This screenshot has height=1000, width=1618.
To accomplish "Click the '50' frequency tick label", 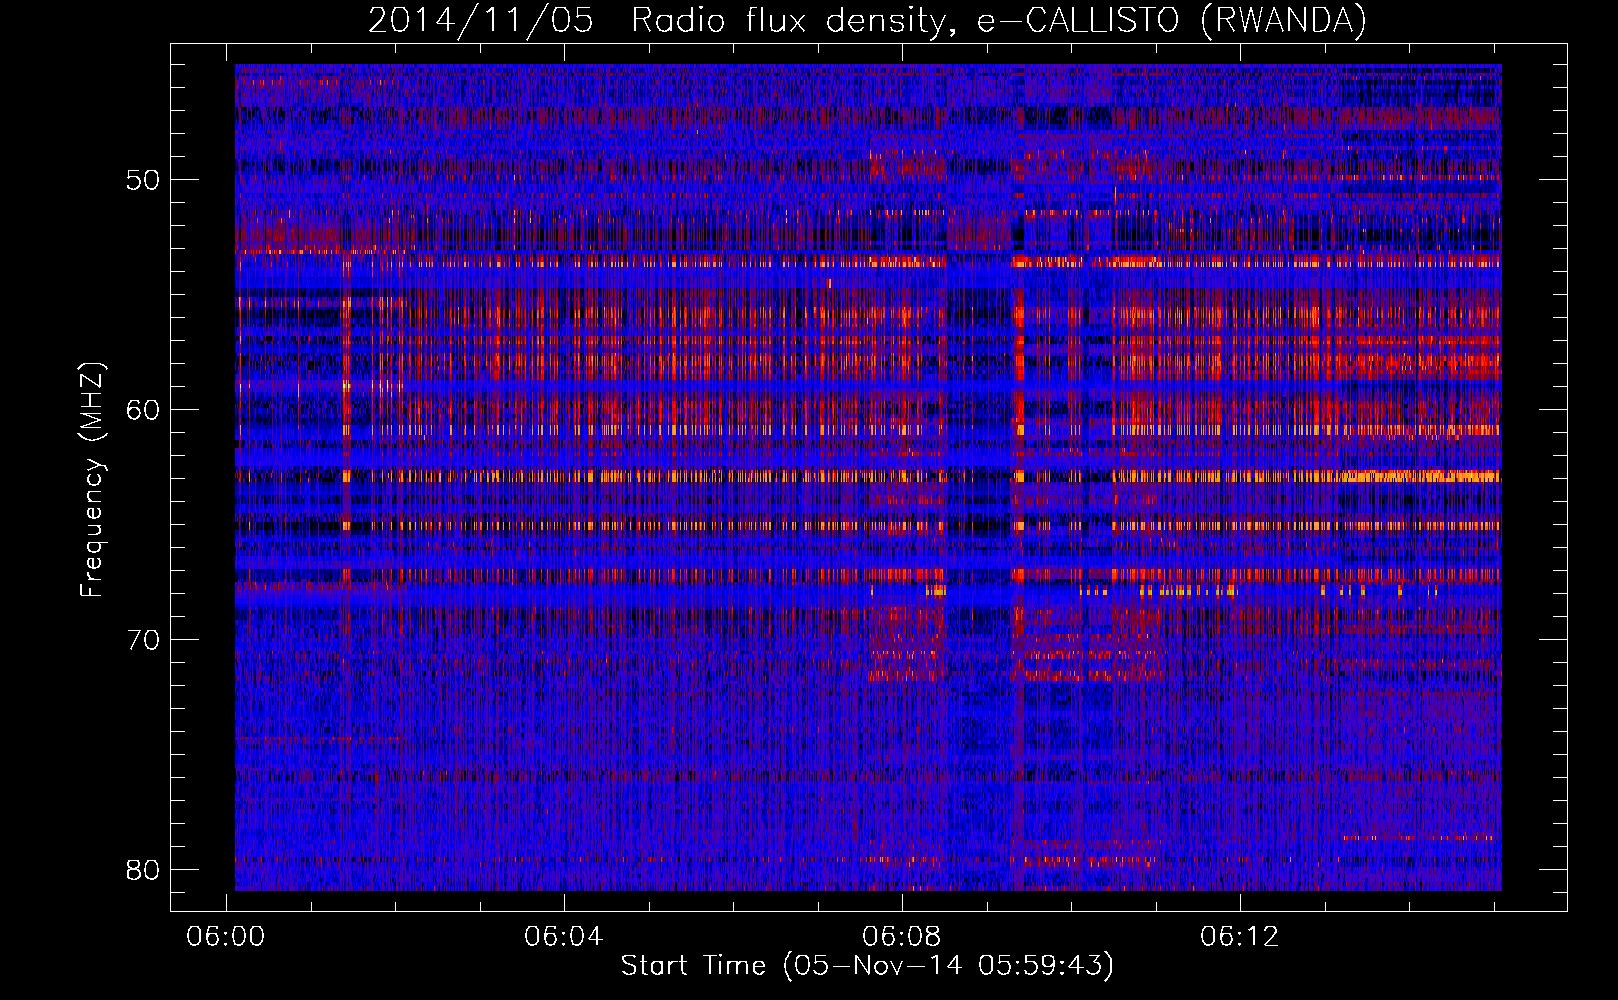I will (143, 180).
